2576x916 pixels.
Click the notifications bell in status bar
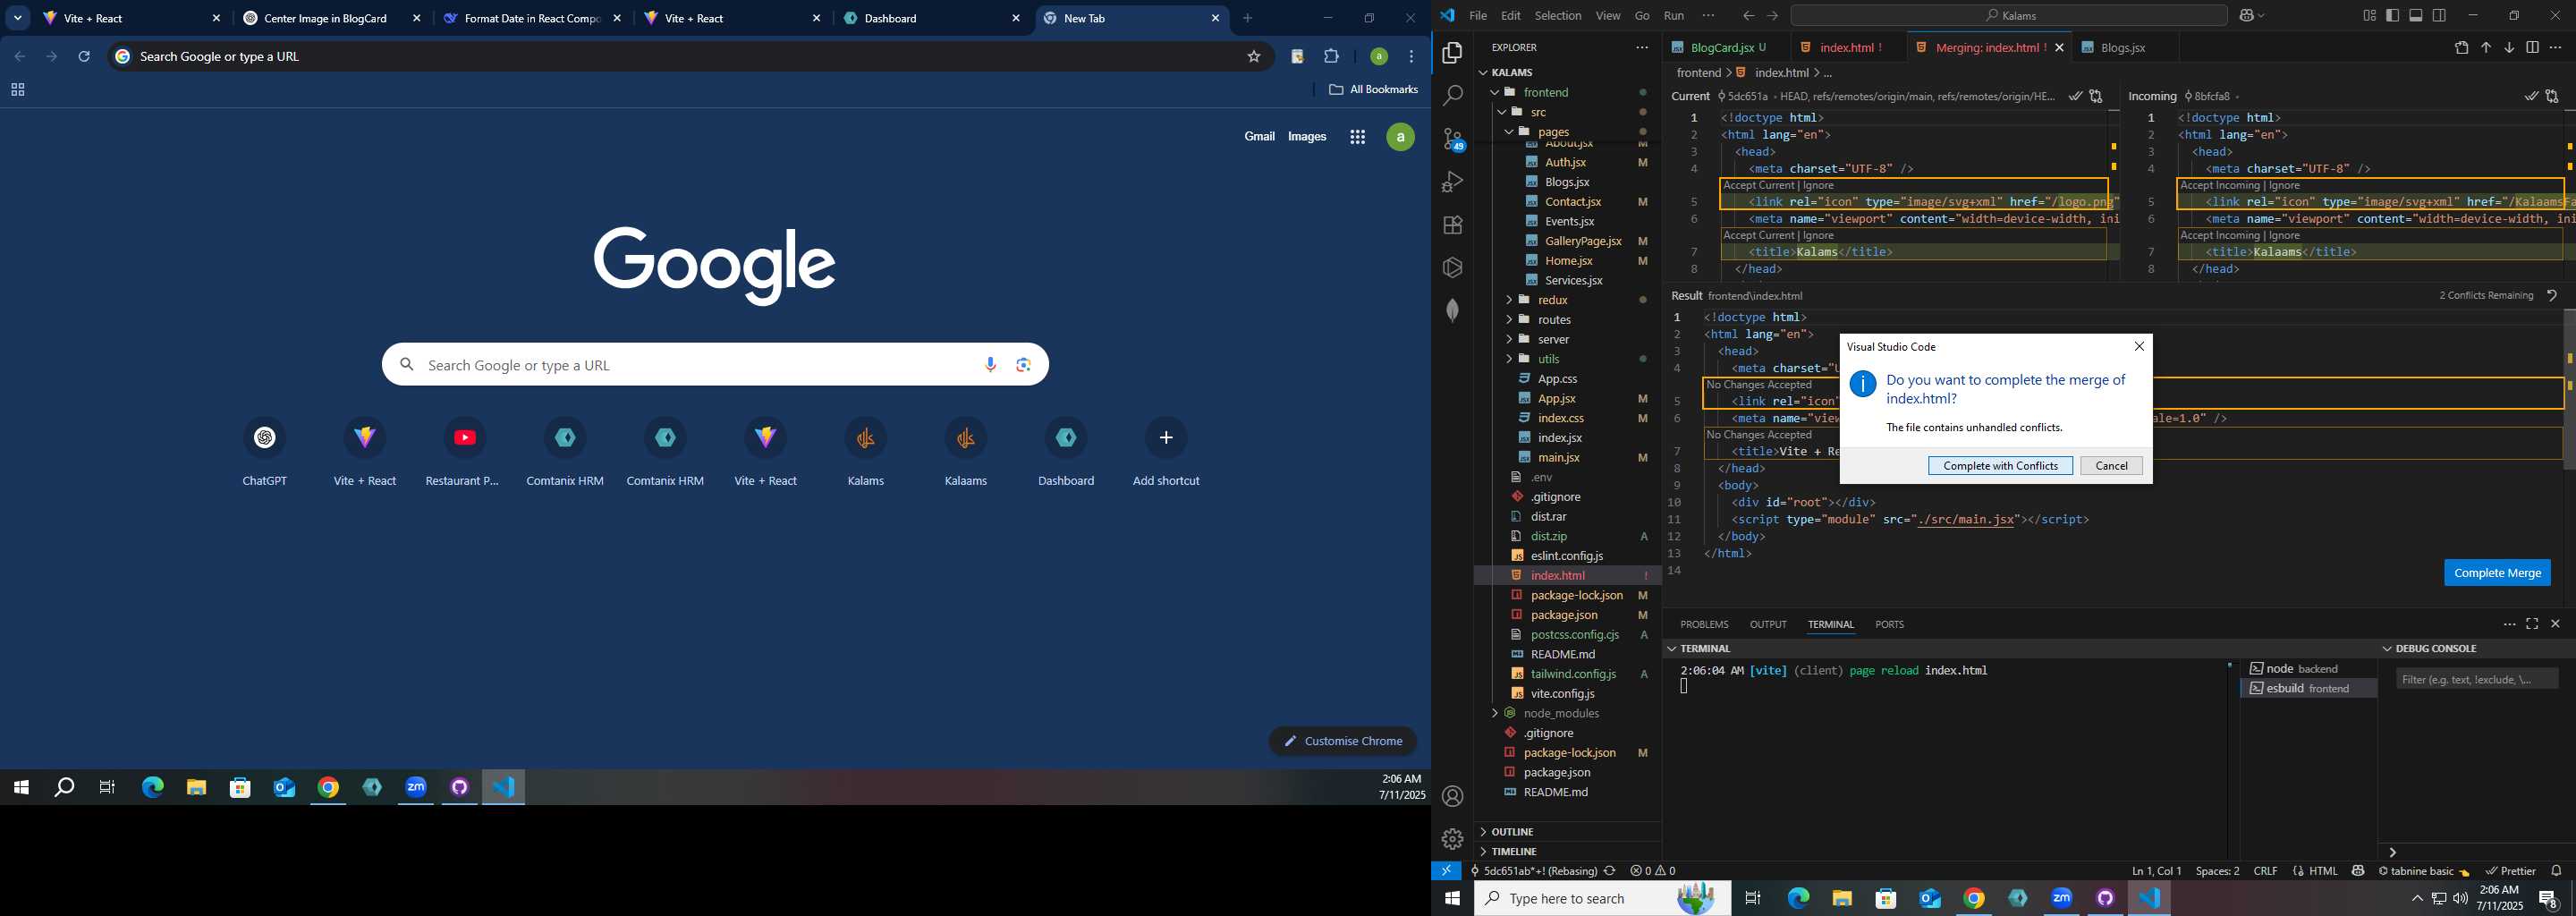click(2556, 871)
